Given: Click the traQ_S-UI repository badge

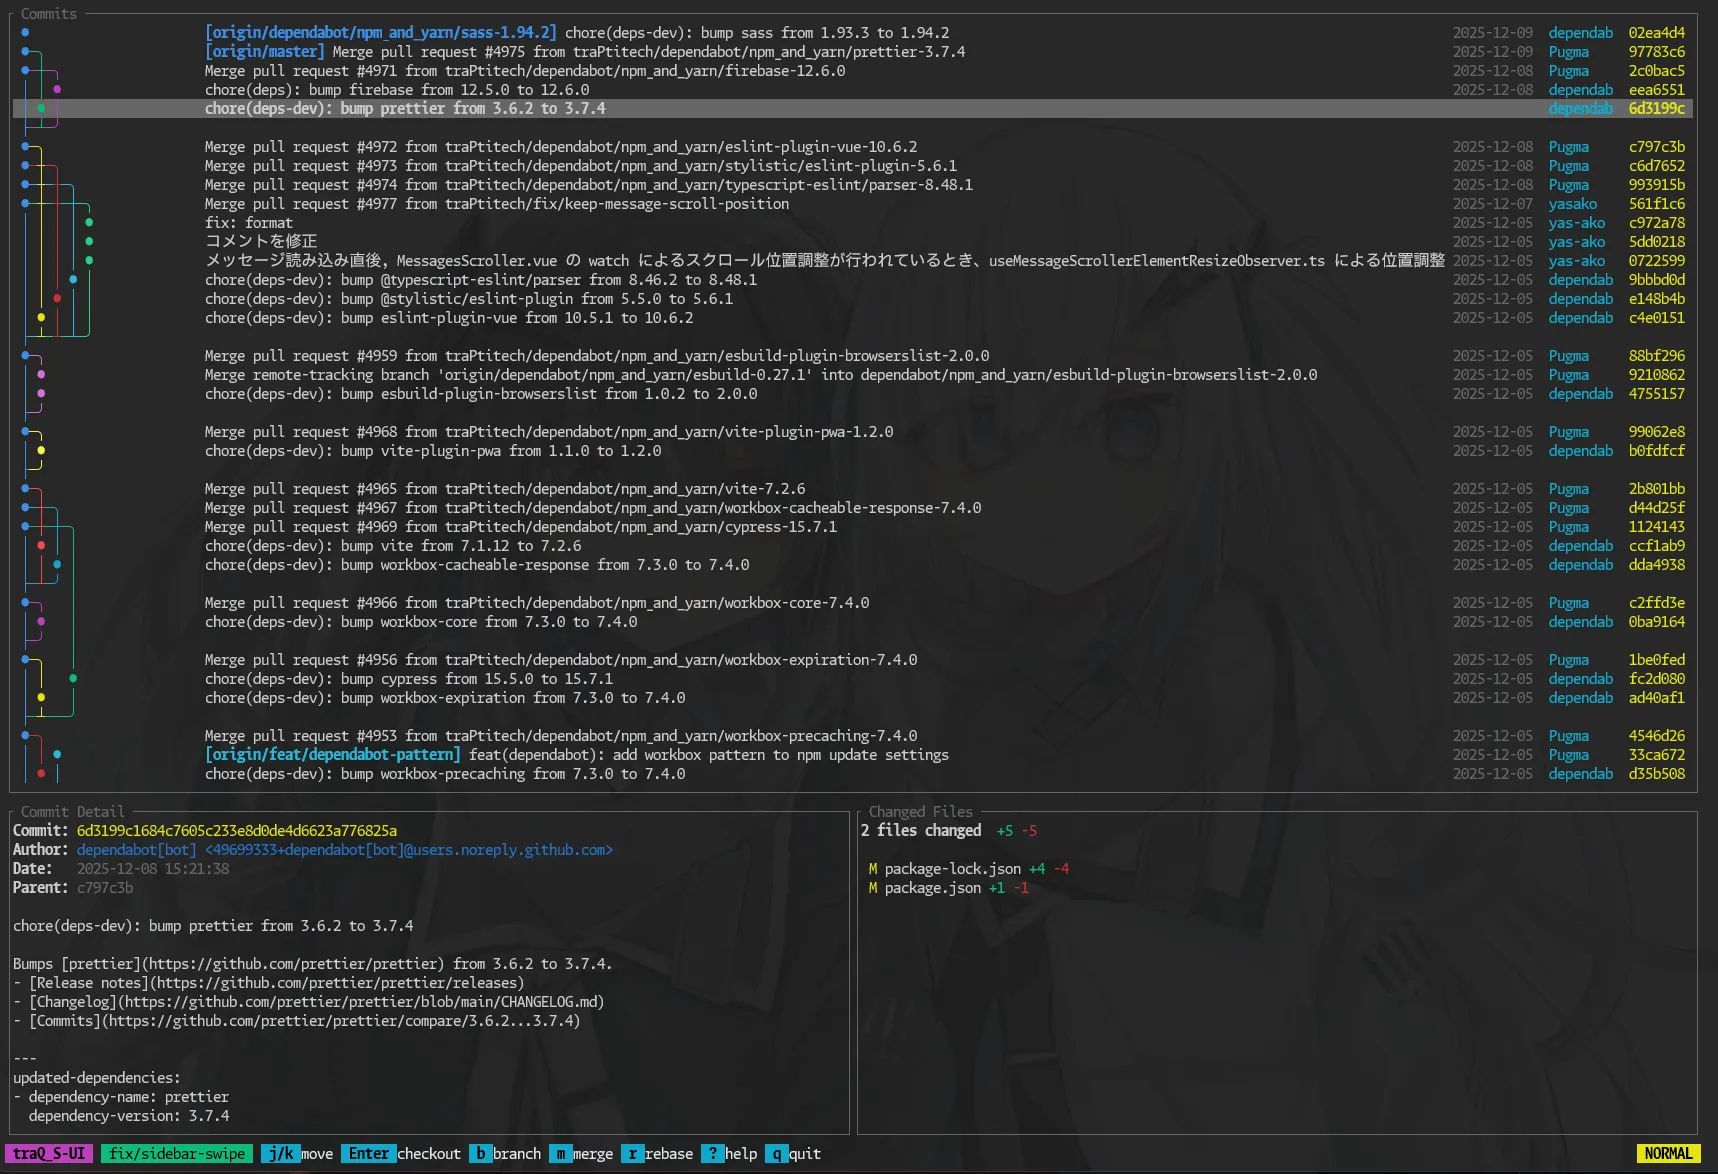Looking at the screenshot, I should point(48,1153).
